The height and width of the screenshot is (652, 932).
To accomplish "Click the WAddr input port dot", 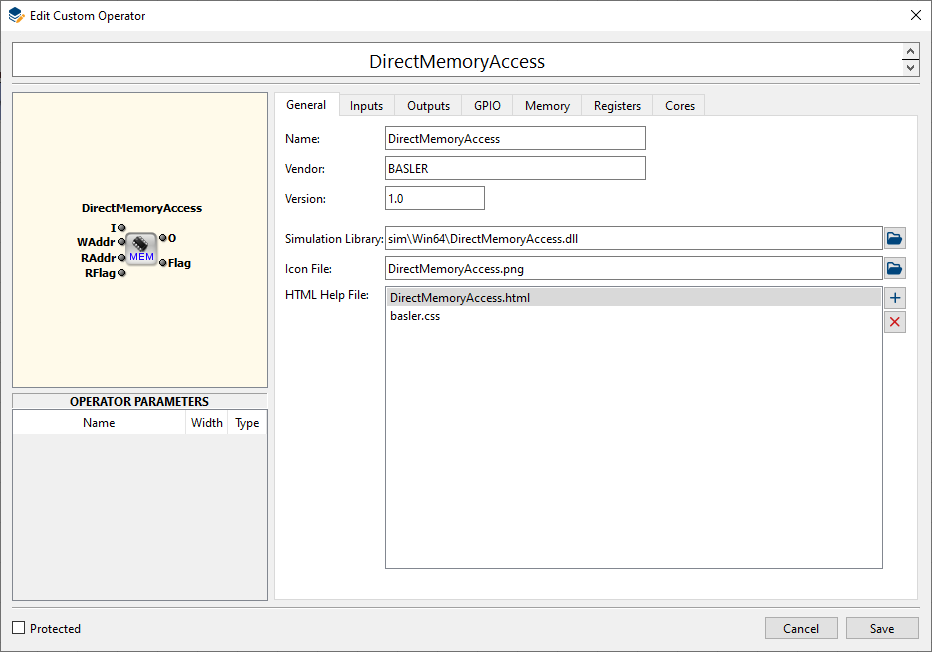I will coord(121,242).
